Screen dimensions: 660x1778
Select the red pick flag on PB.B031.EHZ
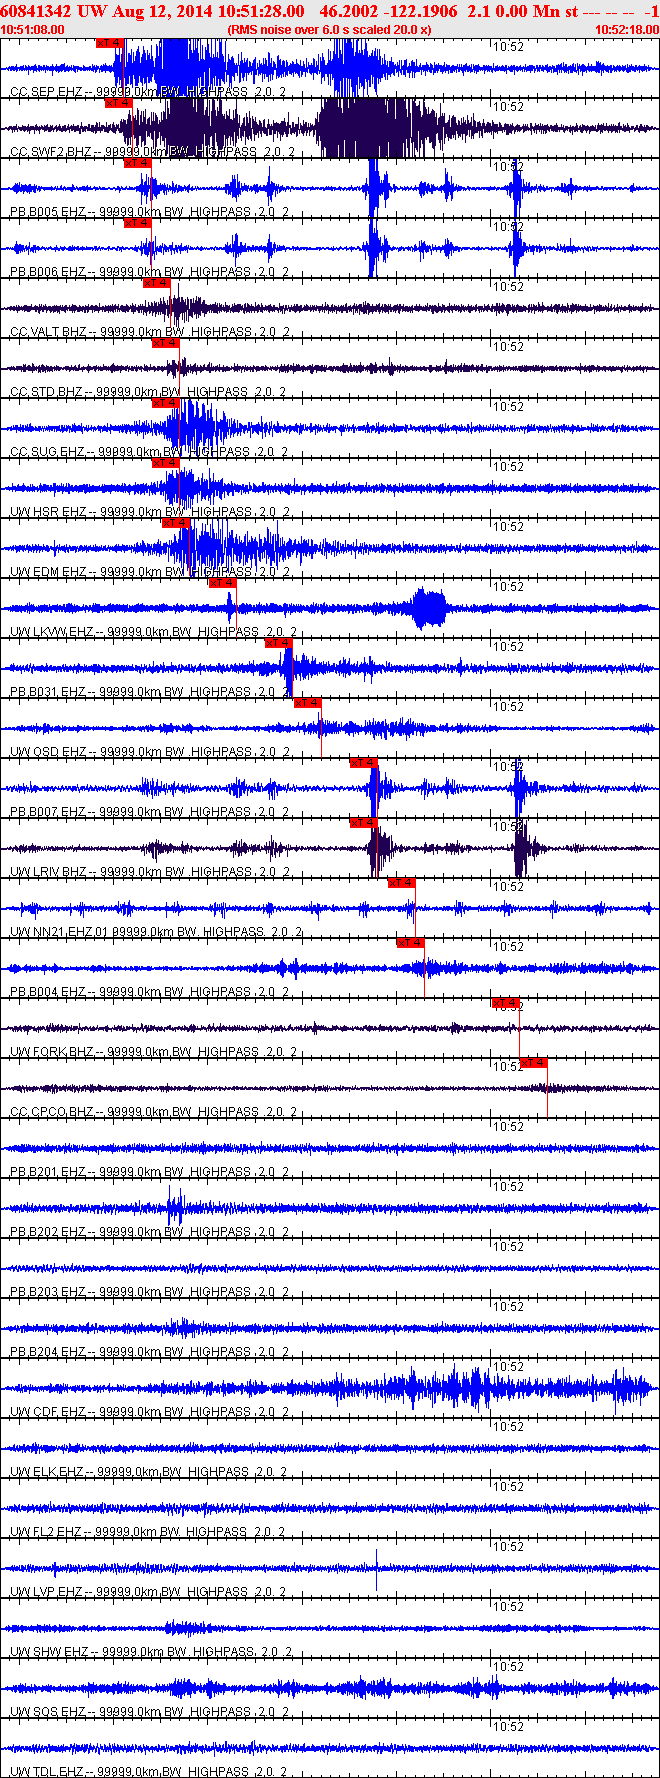[279, 643]
